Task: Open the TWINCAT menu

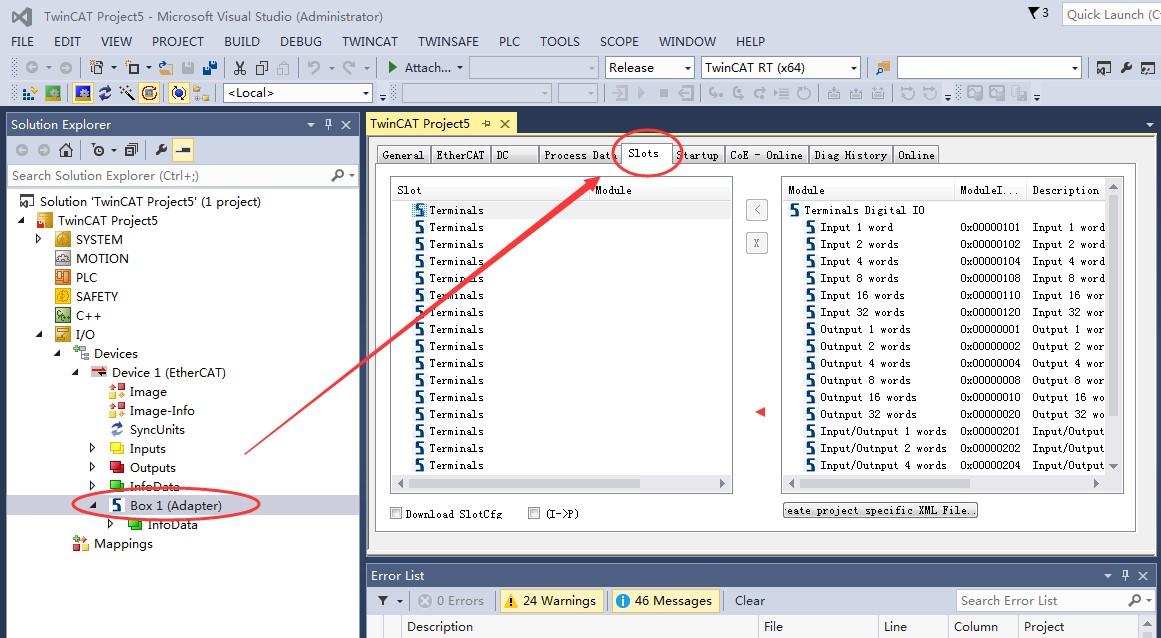Action: [x=370, y=42]
